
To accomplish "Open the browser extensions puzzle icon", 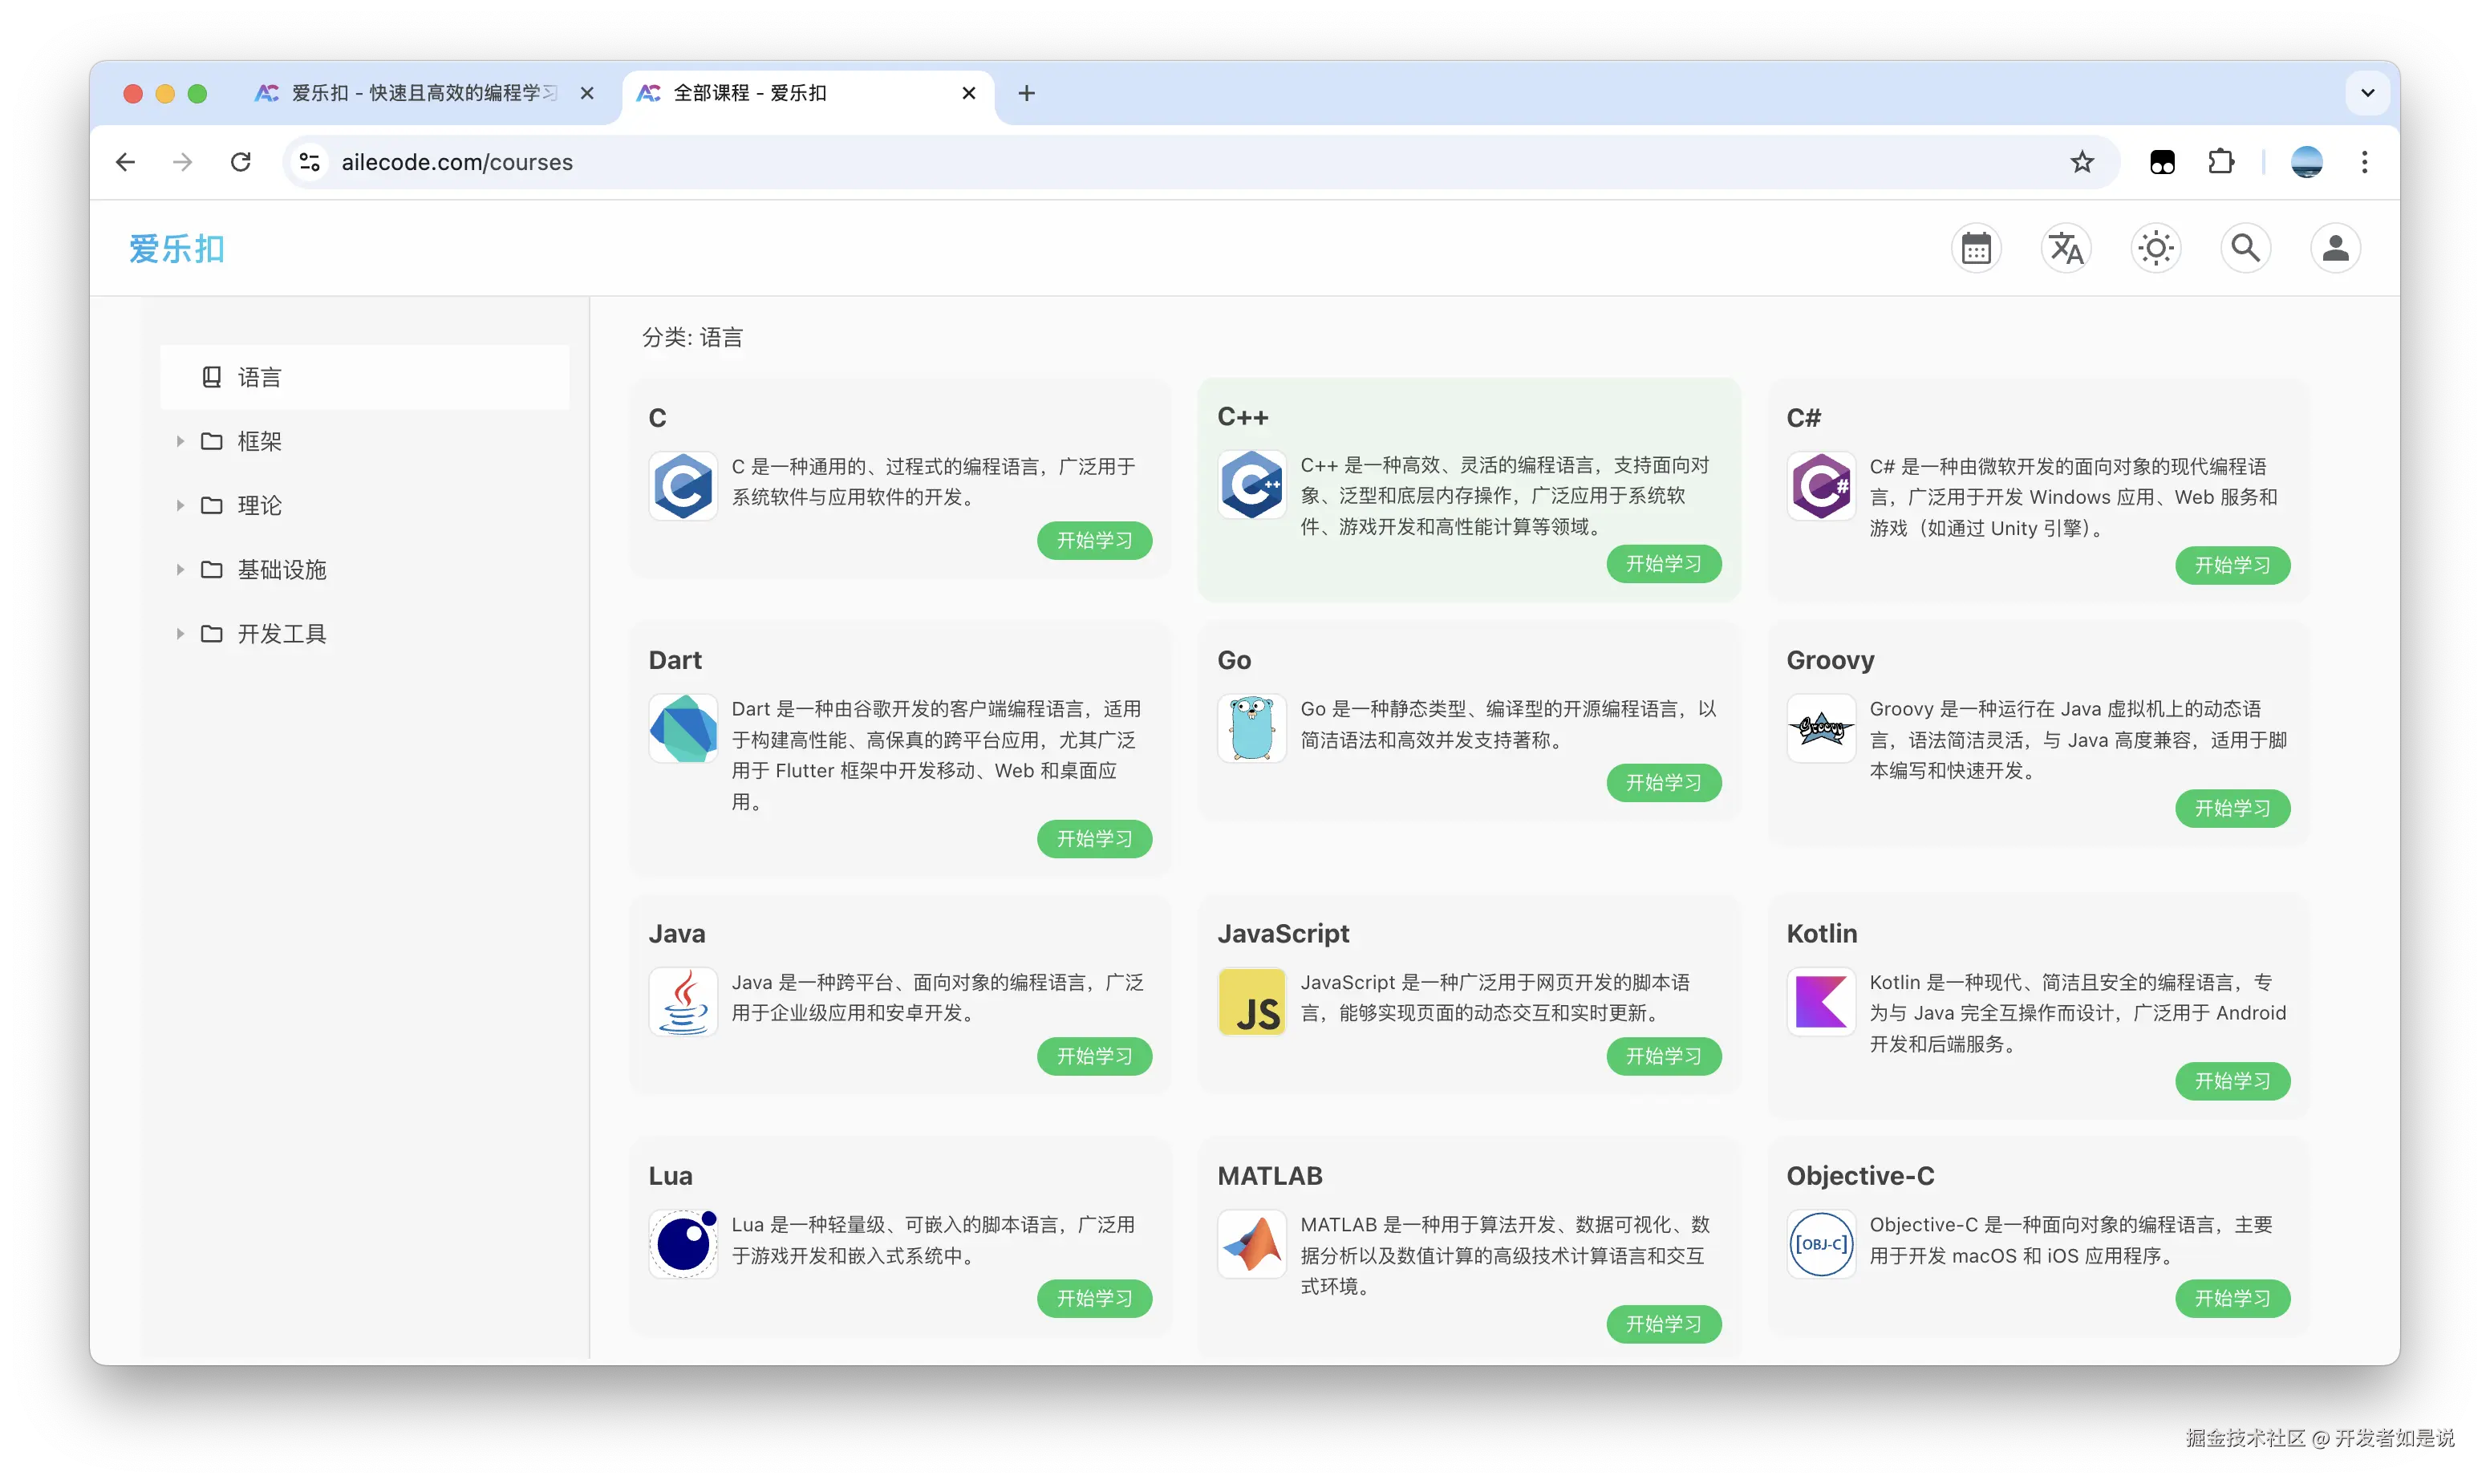I will point(2220,161).
